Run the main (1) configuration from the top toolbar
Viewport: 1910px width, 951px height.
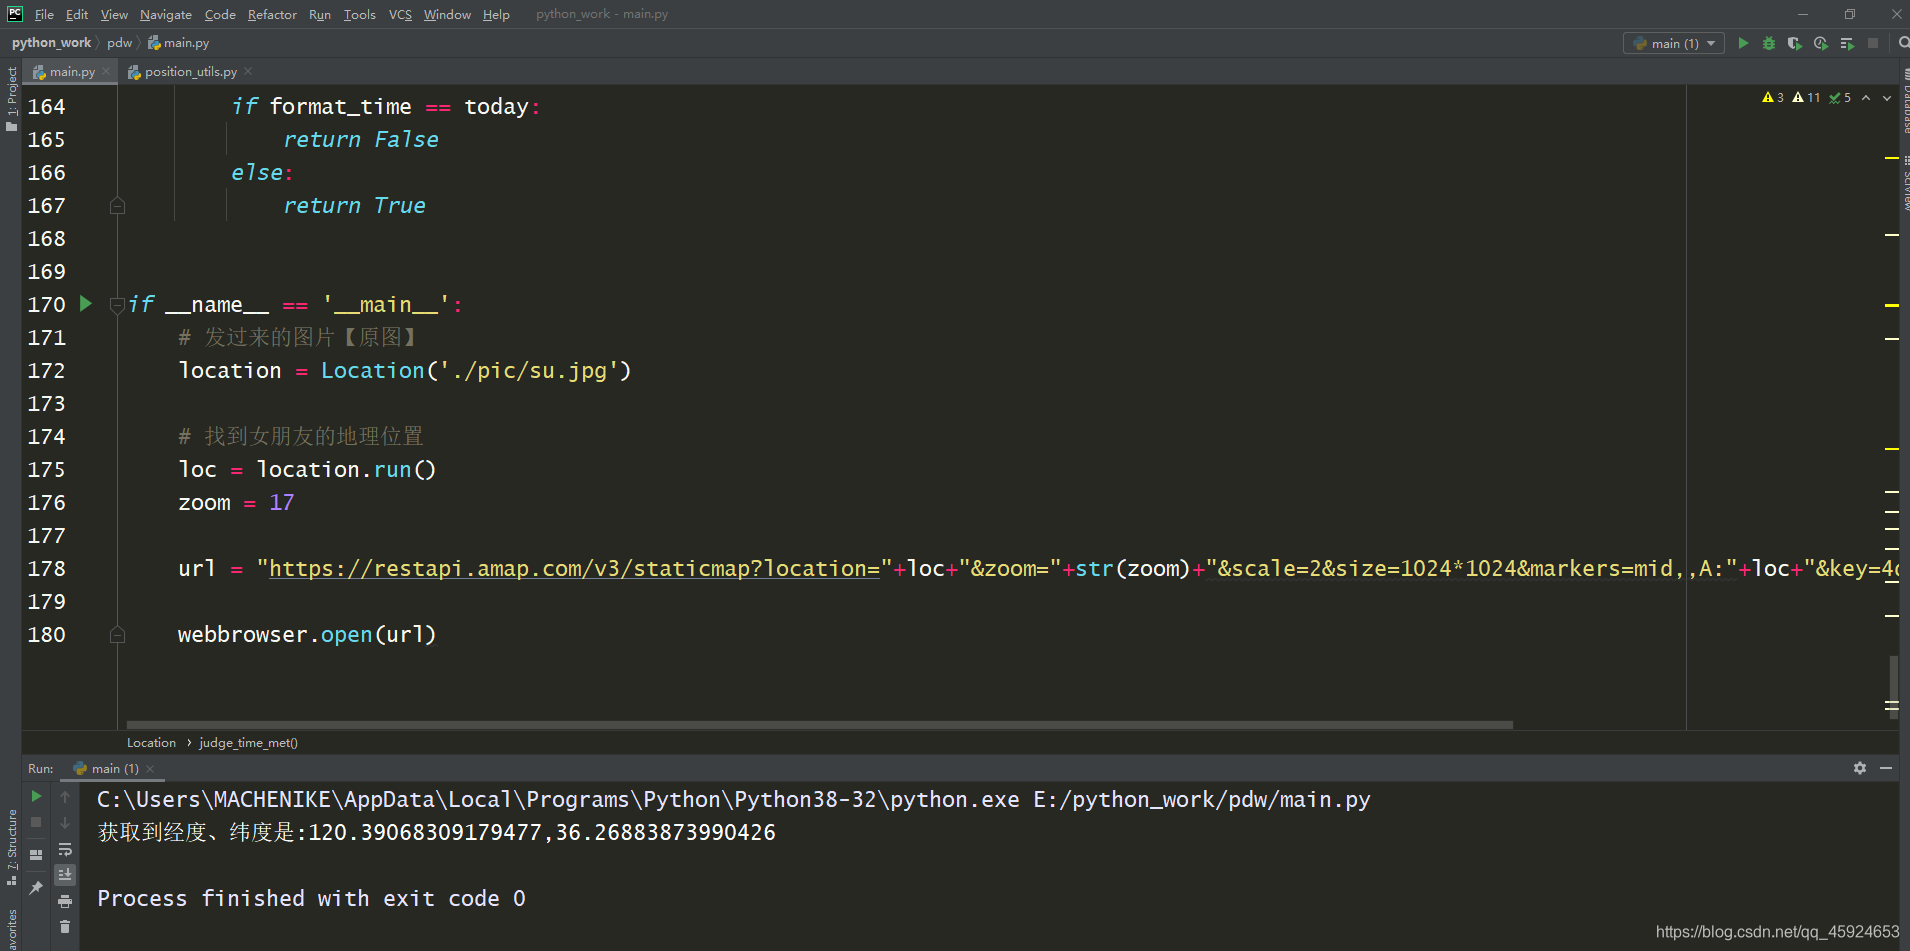click(1743, 43)
